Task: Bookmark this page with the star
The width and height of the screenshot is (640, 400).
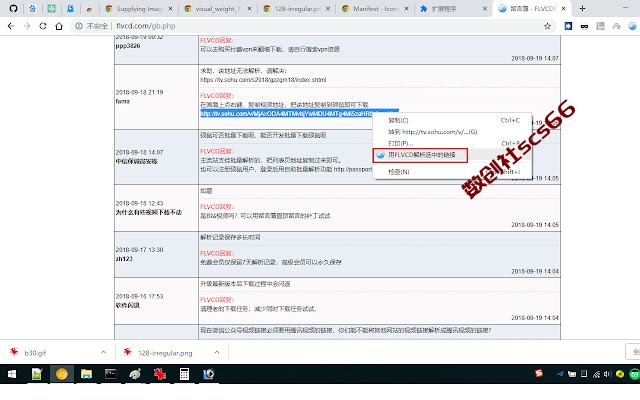Action: click(547, 26)
